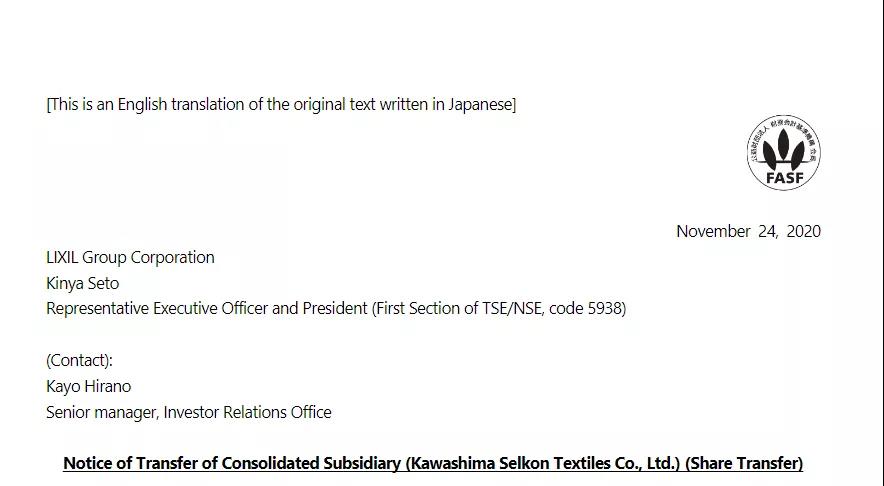This screenshot has height=486, width=884.
Task: Click the Senior manager title text
Action: pyautogui.click(x=100, y=412)
